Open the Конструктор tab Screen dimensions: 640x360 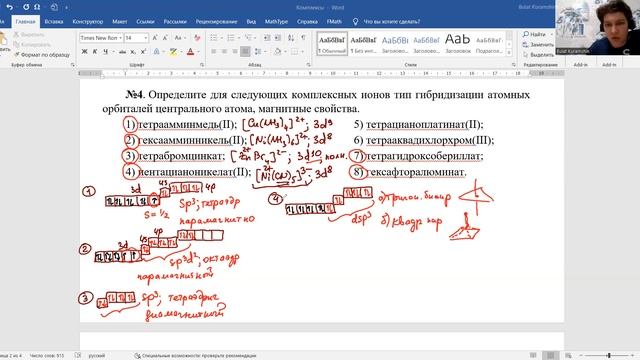[88, 22]
